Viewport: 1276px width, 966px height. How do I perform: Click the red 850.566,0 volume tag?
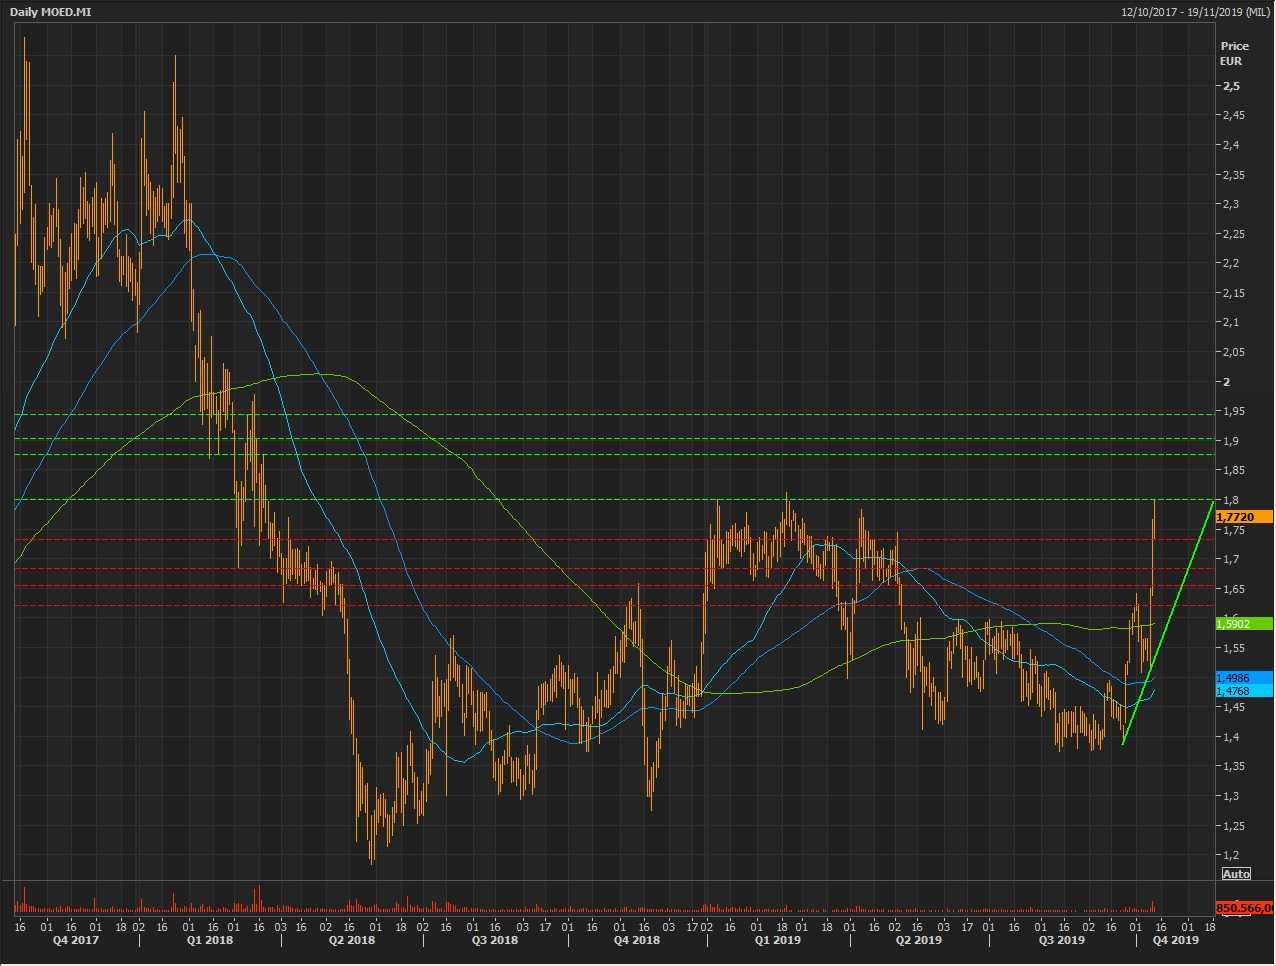[x=1244, y=908]
